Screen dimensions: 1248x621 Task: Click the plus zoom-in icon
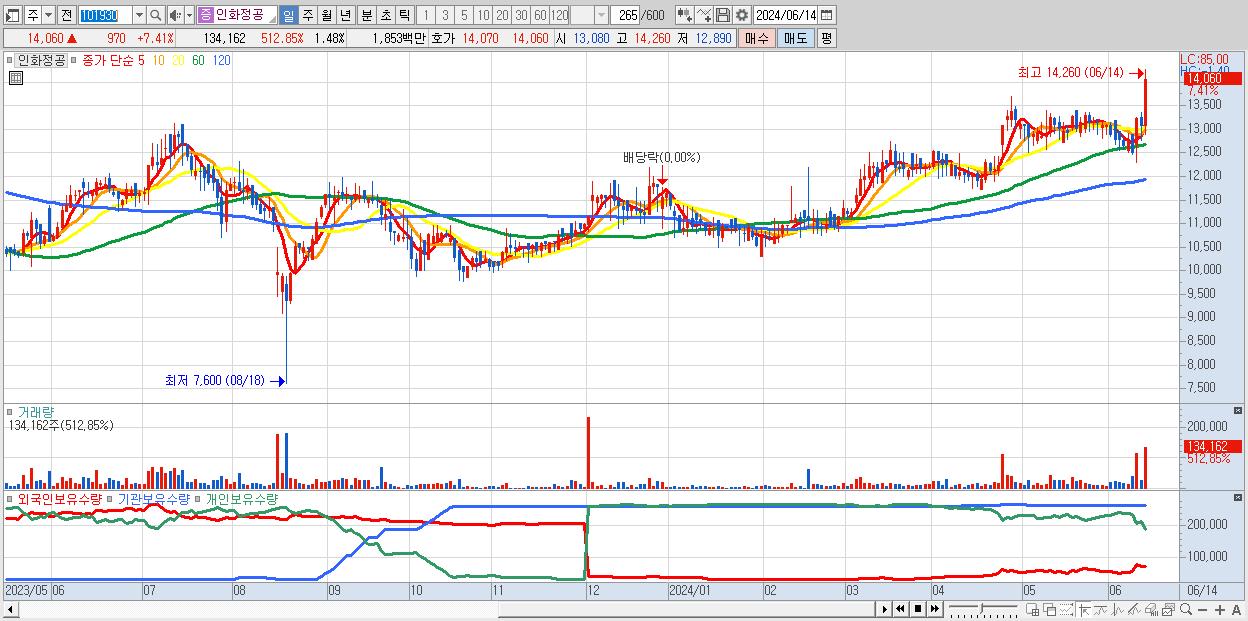coord(1220,610)
